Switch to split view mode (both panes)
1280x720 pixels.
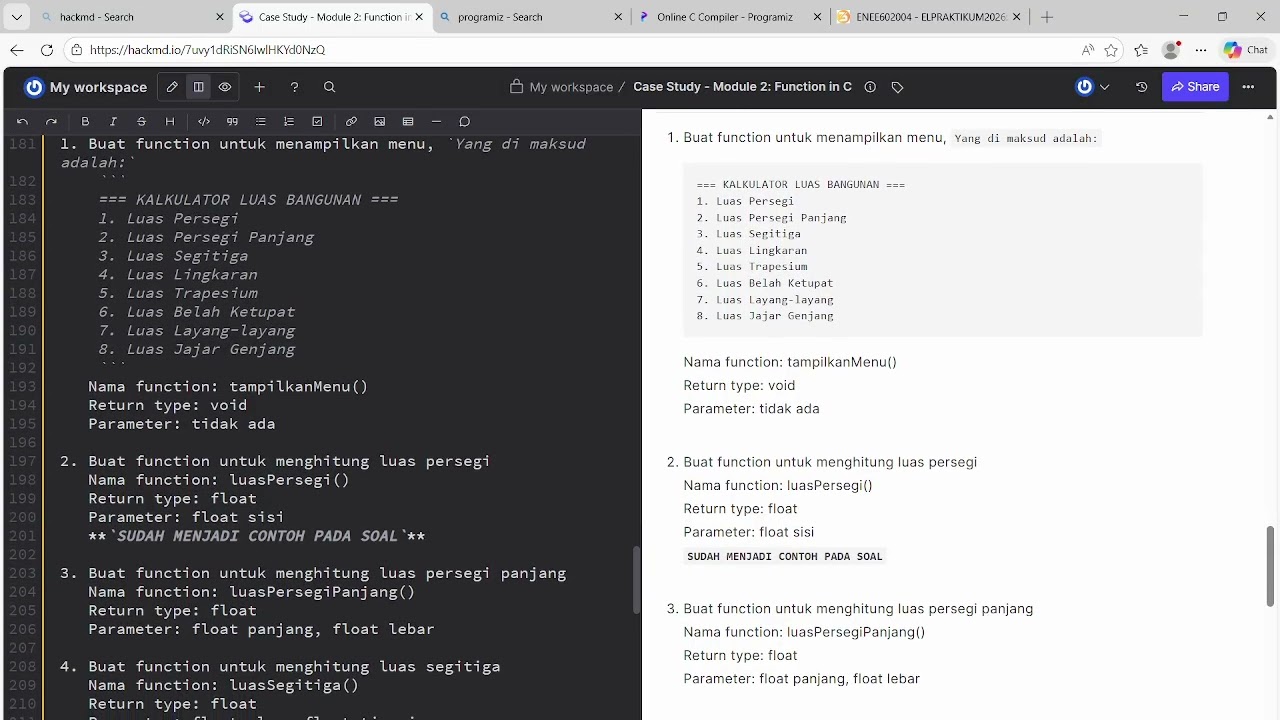pos(199,87)
